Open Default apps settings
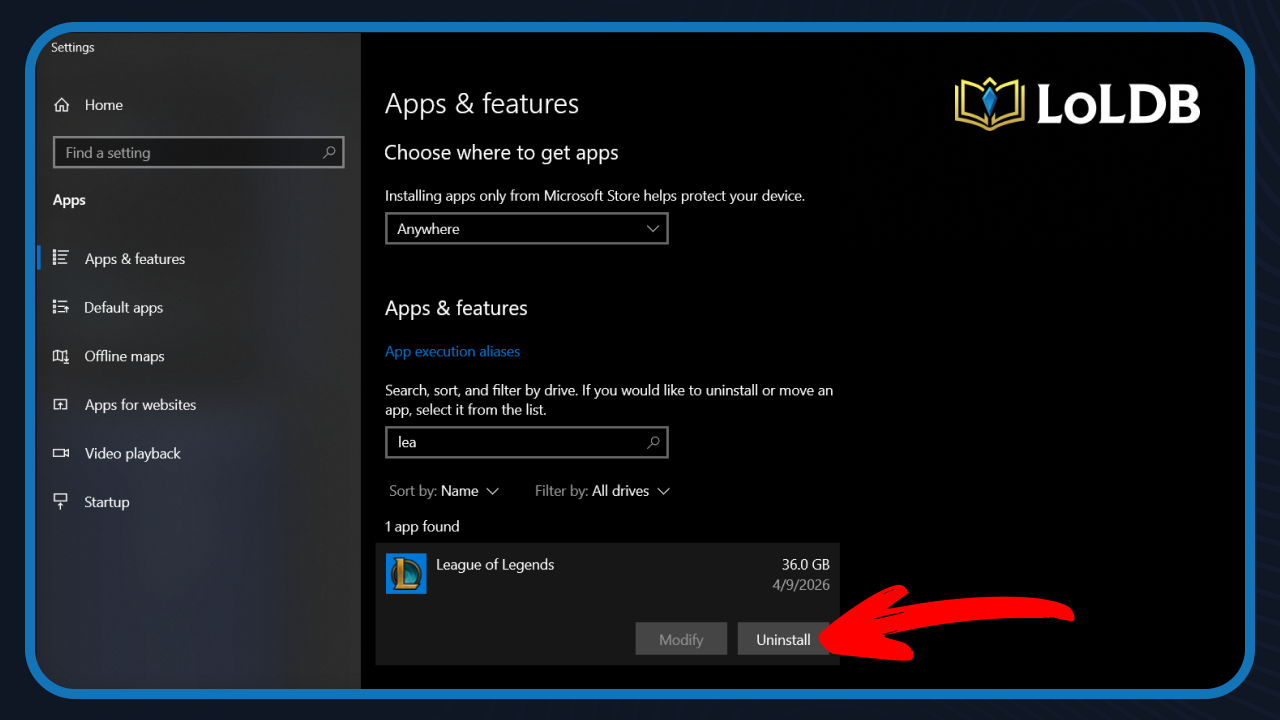 point(122,307)
